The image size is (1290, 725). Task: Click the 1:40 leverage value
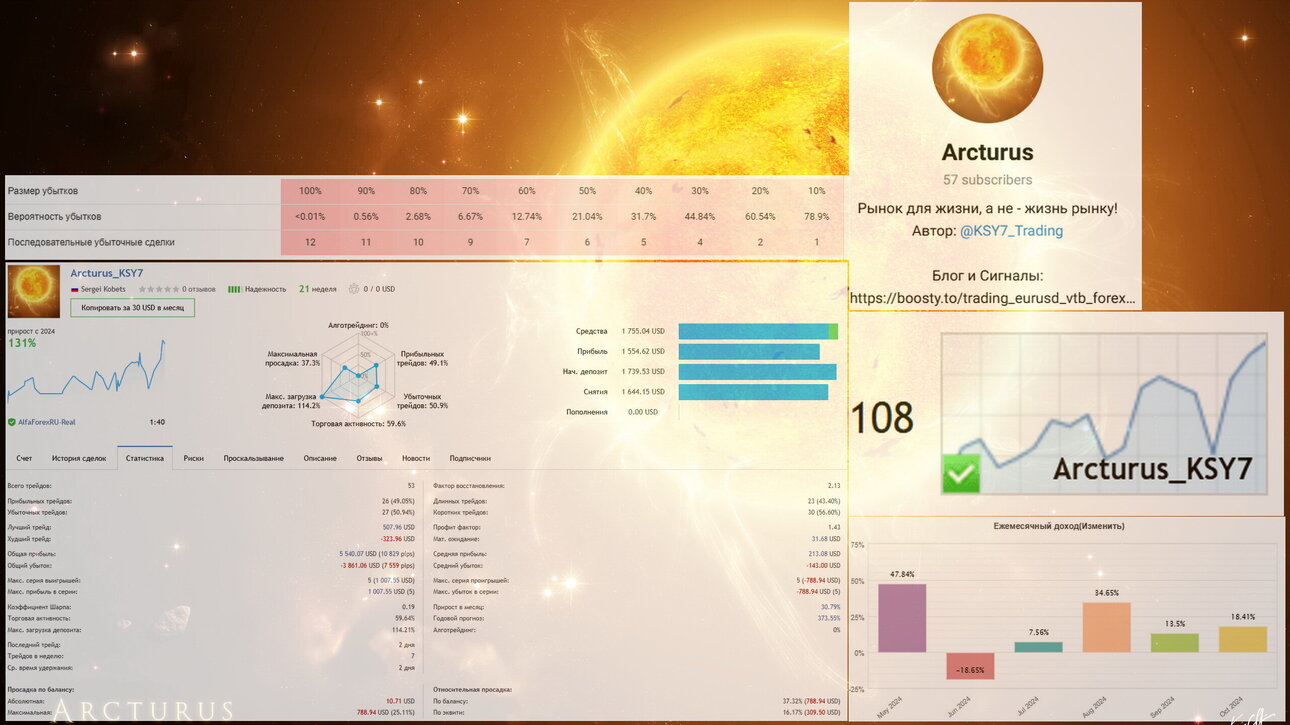click(x=157, y=422)
